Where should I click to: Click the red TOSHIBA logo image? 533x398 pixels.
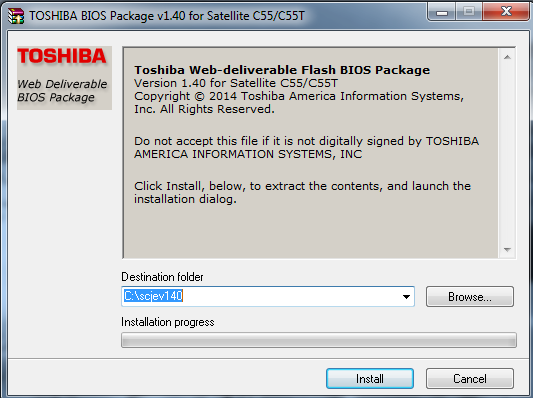click(x=62, y=56)
